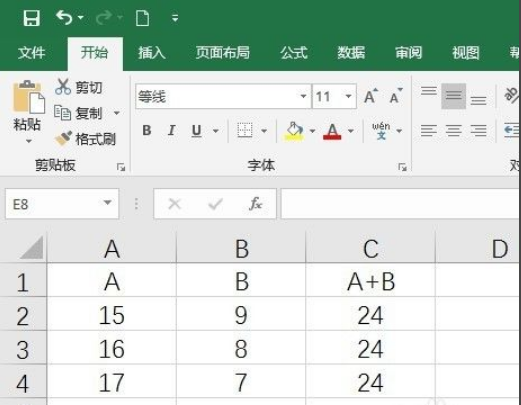This screenshot has height=405, width=521.
Task: Open the font size dropdown arrow
Action: (349, 96)
